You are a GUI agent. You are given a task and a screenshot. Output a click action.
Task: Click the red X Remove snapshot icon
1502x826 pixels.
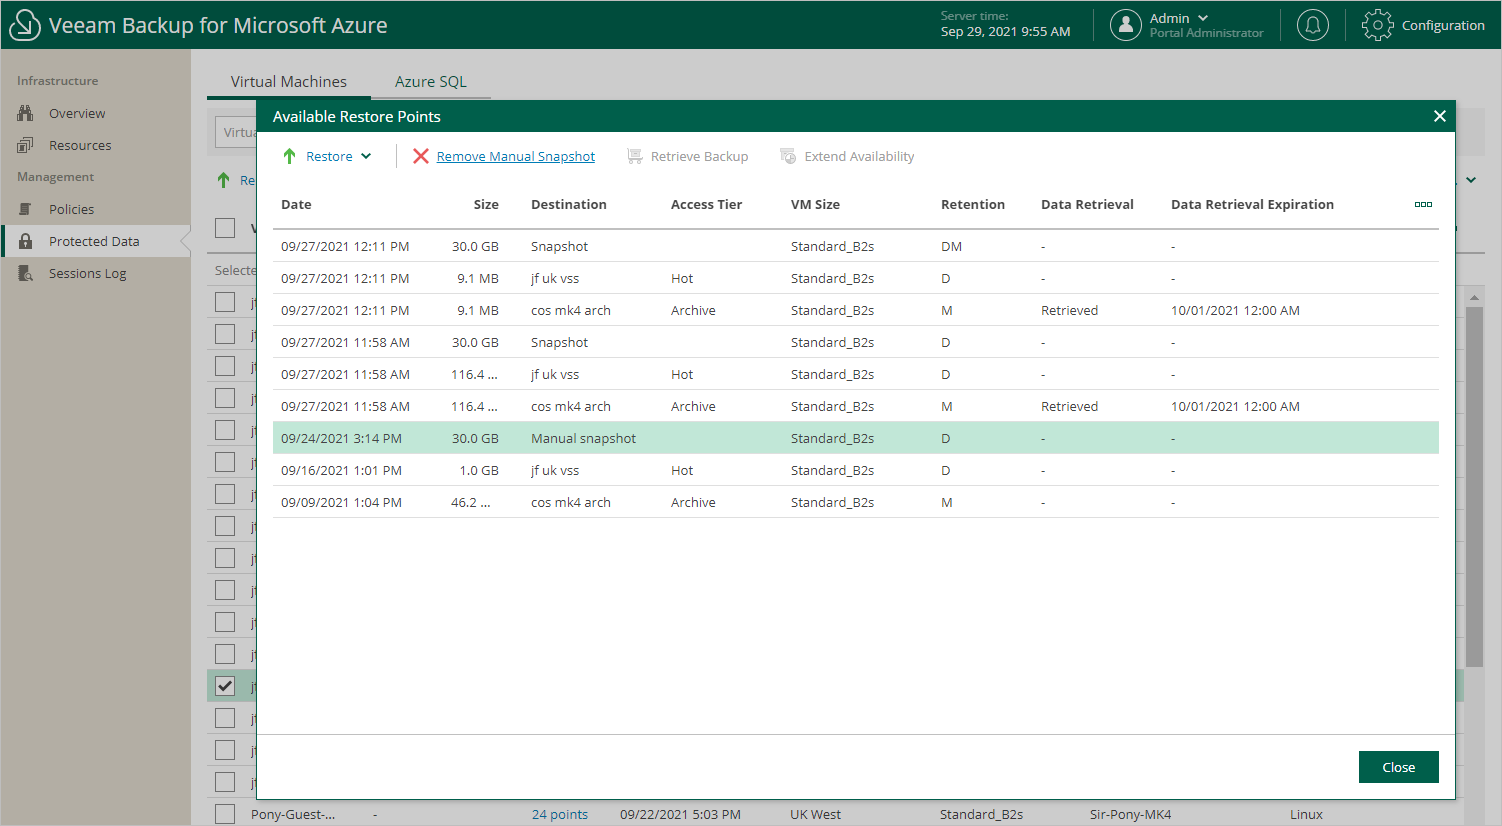click(x=421, y=156)
